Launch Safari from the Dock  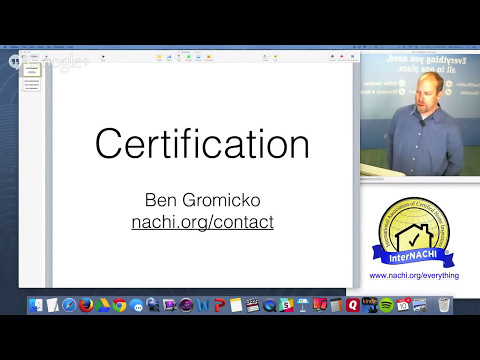(x=69, y=305)
